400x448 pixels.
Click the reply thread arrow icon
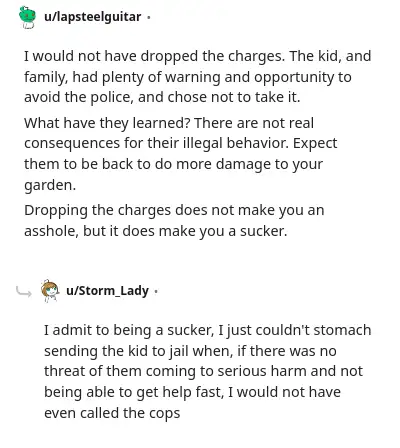[24, 292]
